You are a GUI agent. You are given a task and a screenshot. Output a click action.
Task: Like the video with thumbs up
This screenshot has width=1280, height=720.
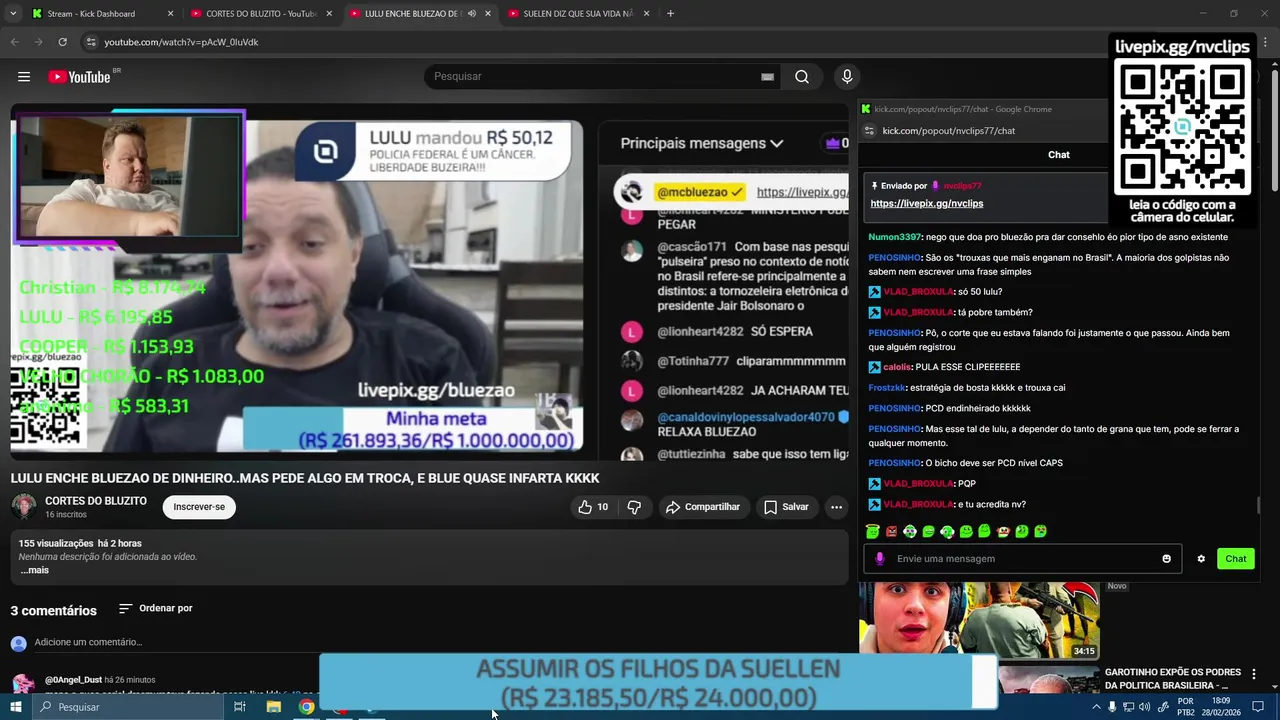click(x=593, y=507)
